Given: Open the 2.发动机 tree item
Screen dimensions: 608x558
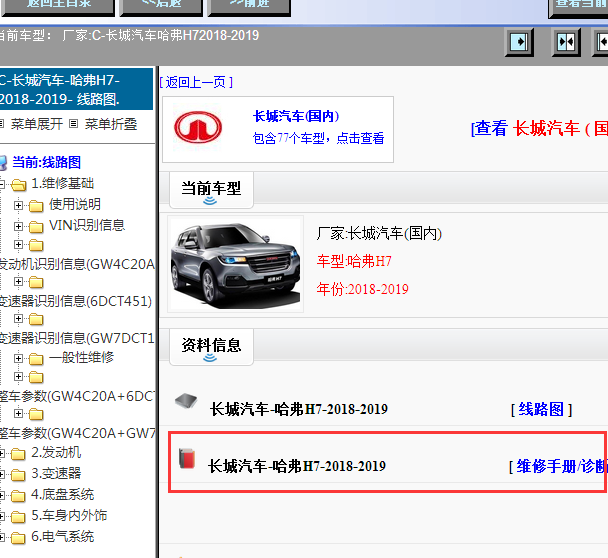Looking at the screenshot, I should click(x=56, y=453).
